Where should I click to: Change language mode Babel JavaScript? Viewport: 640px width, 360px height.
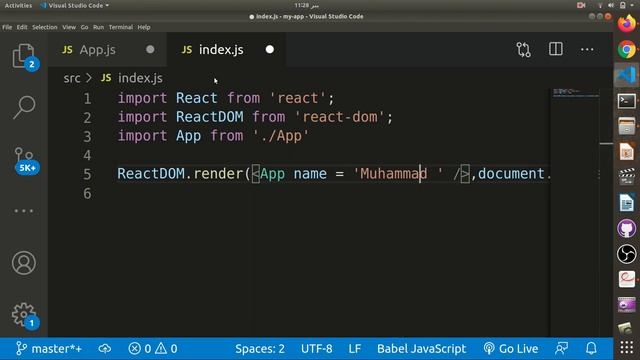[x=421, y=349]
